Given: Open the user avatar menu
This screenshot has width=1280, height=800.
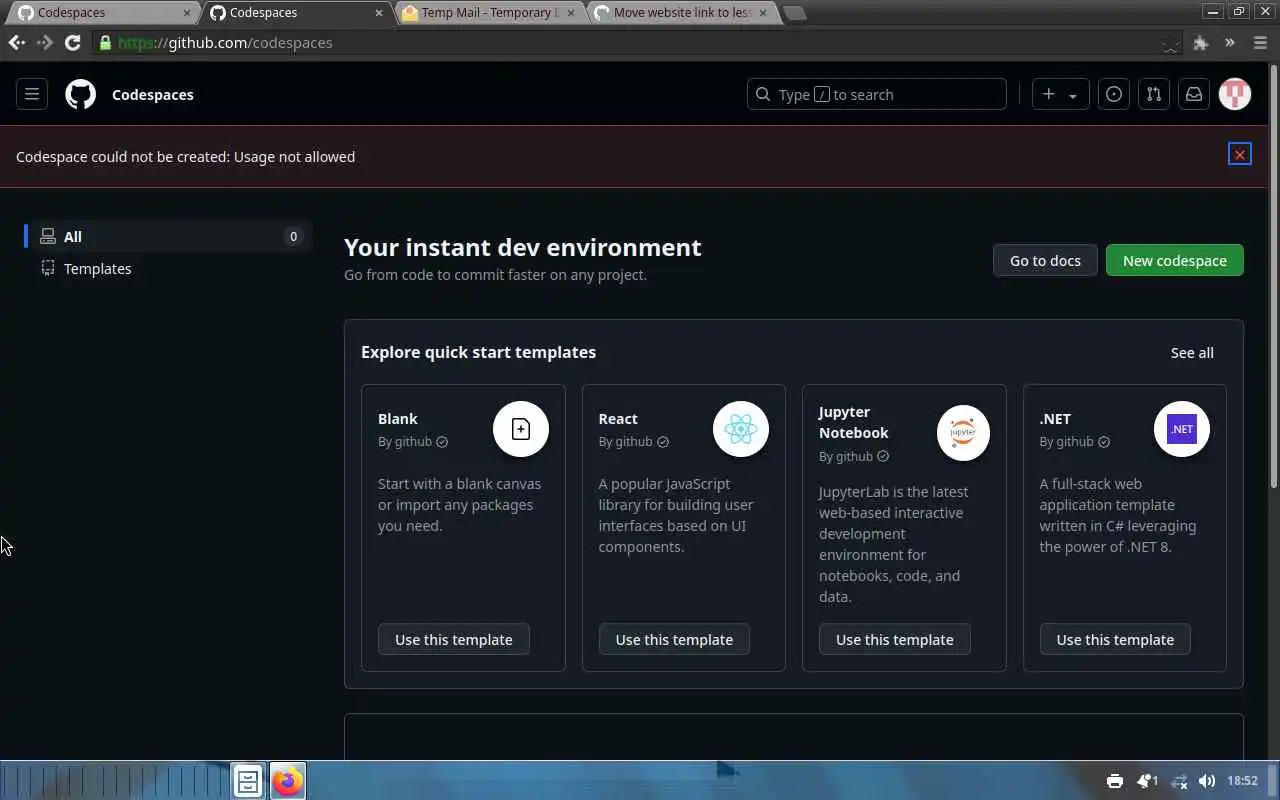Looking at the screenshot, I should pos(1235,94).
